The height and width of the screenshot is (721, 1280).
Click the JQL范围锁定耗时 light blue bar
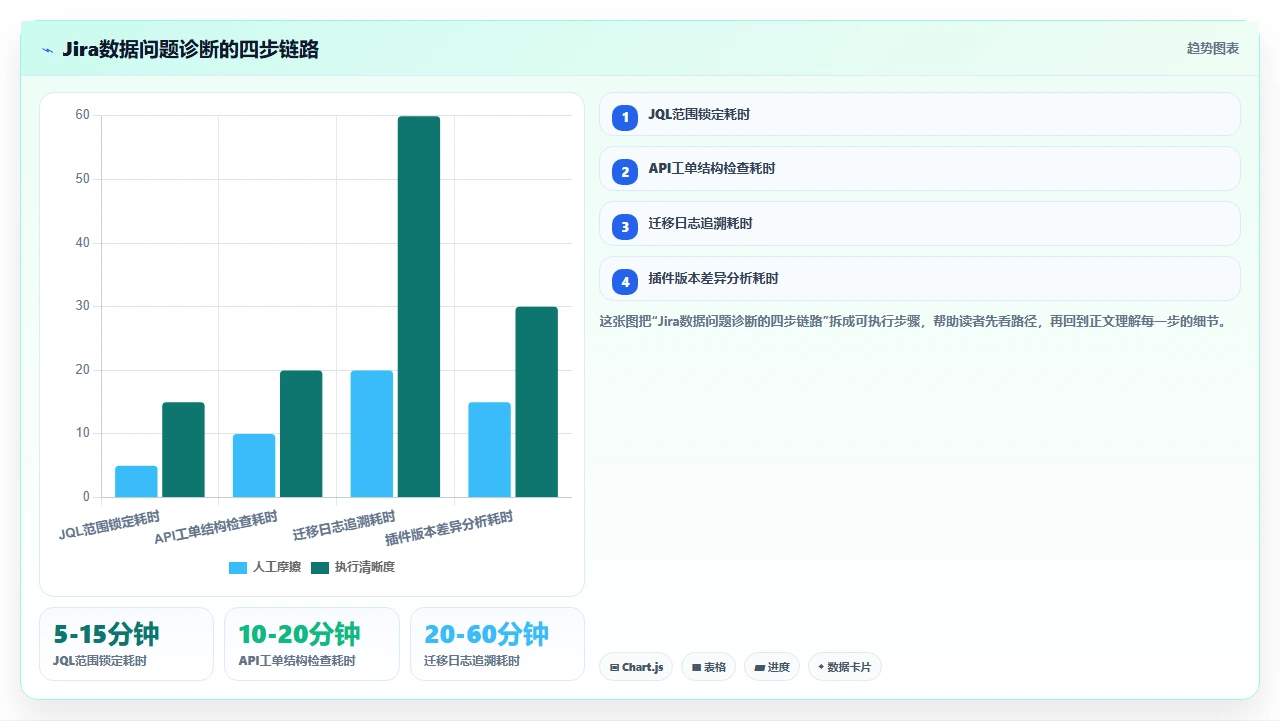(136, 481)
